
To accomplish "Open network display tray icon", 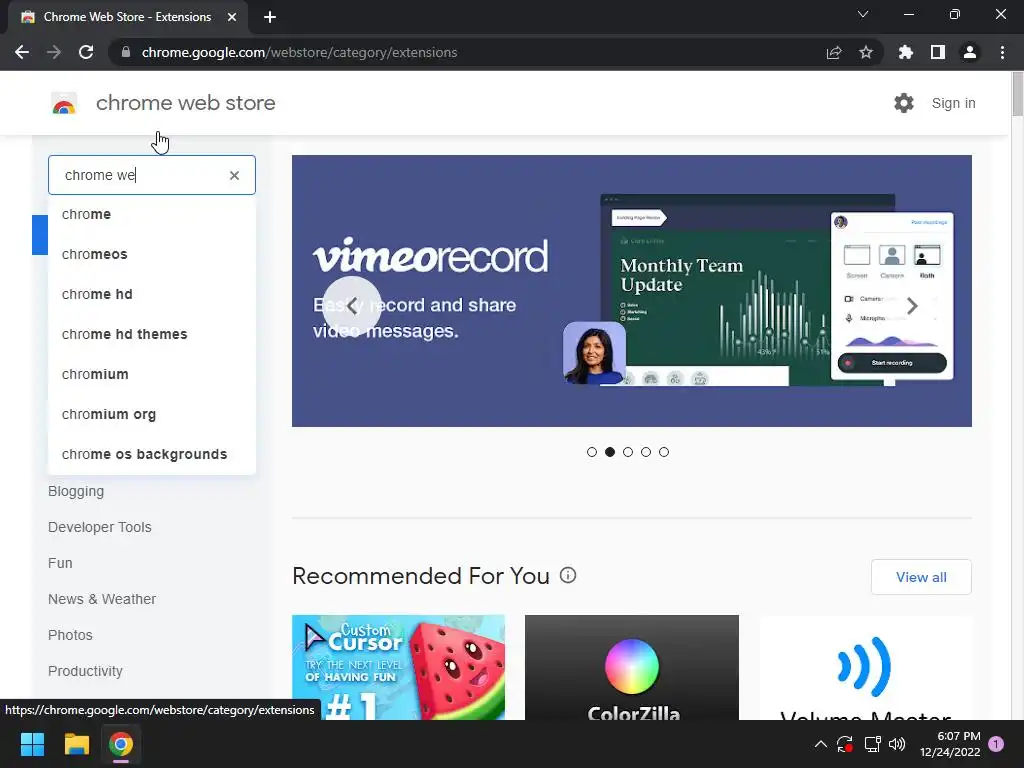I will click(x=872, y=744).
